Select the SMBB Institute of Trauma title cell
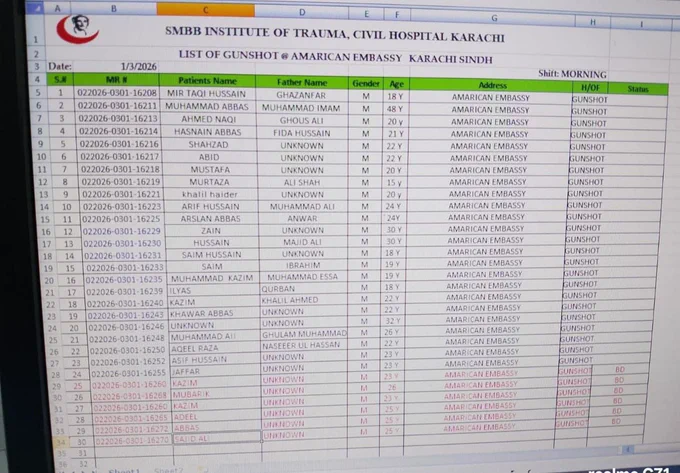Viewport: 680px width, 473px height. click(334, 34)
